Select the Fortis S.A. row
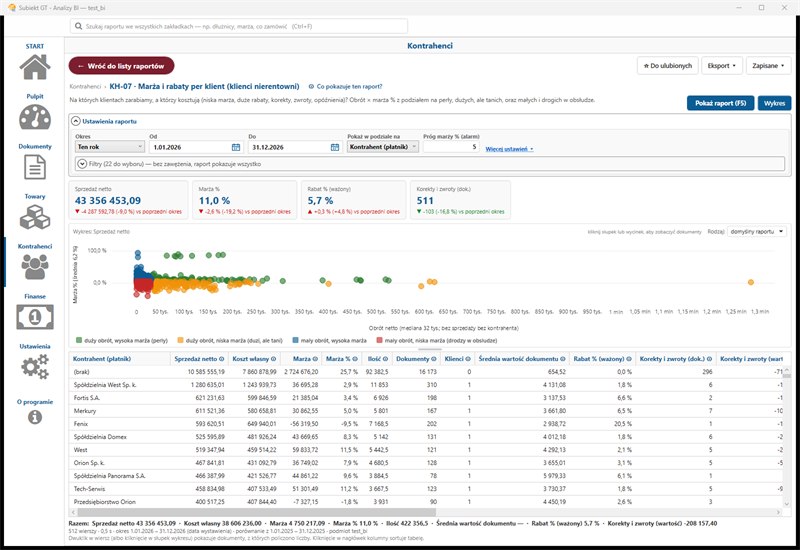 click(426, 397)
